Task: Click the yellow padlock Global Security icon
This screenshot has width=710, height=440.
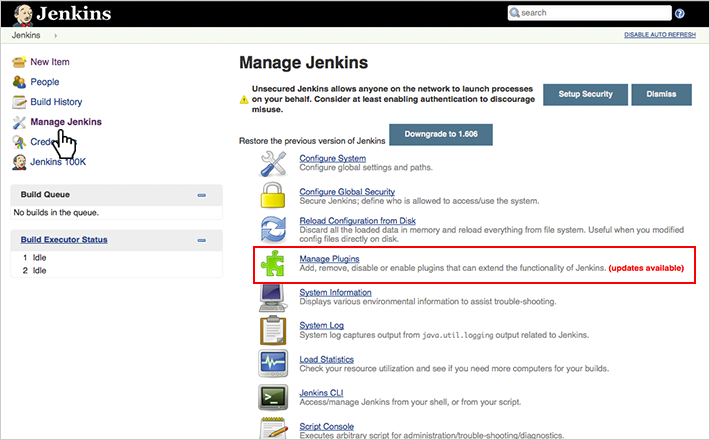Action: 273,196
